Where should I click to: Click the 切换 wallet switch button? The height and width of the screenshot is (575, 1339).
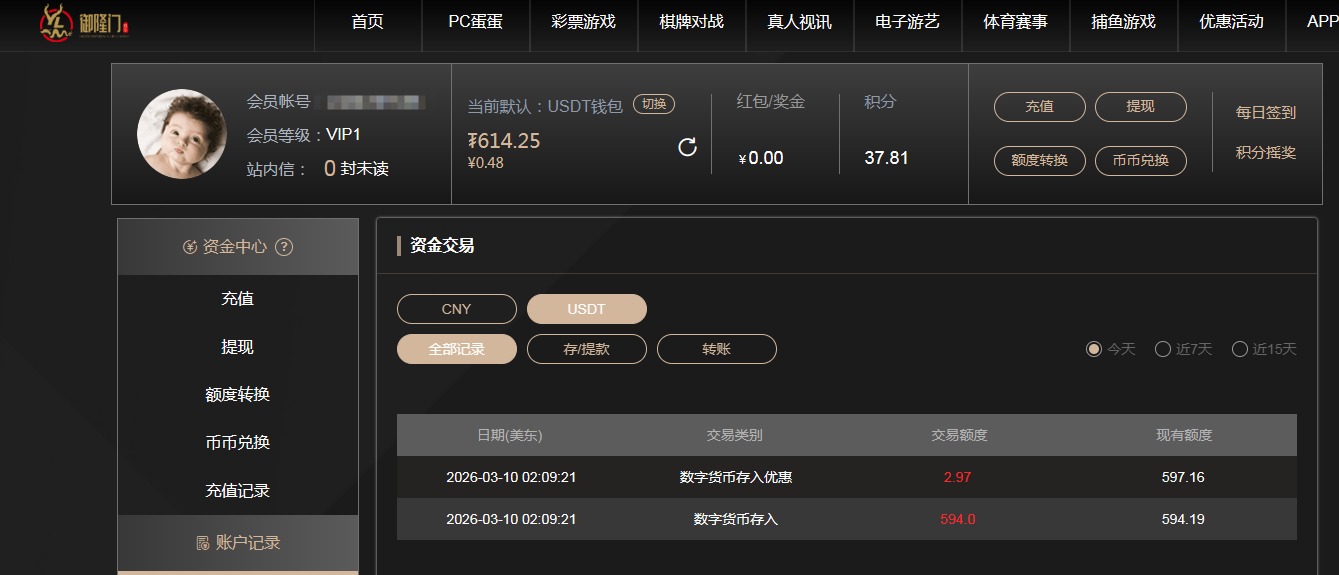point(654,104)
